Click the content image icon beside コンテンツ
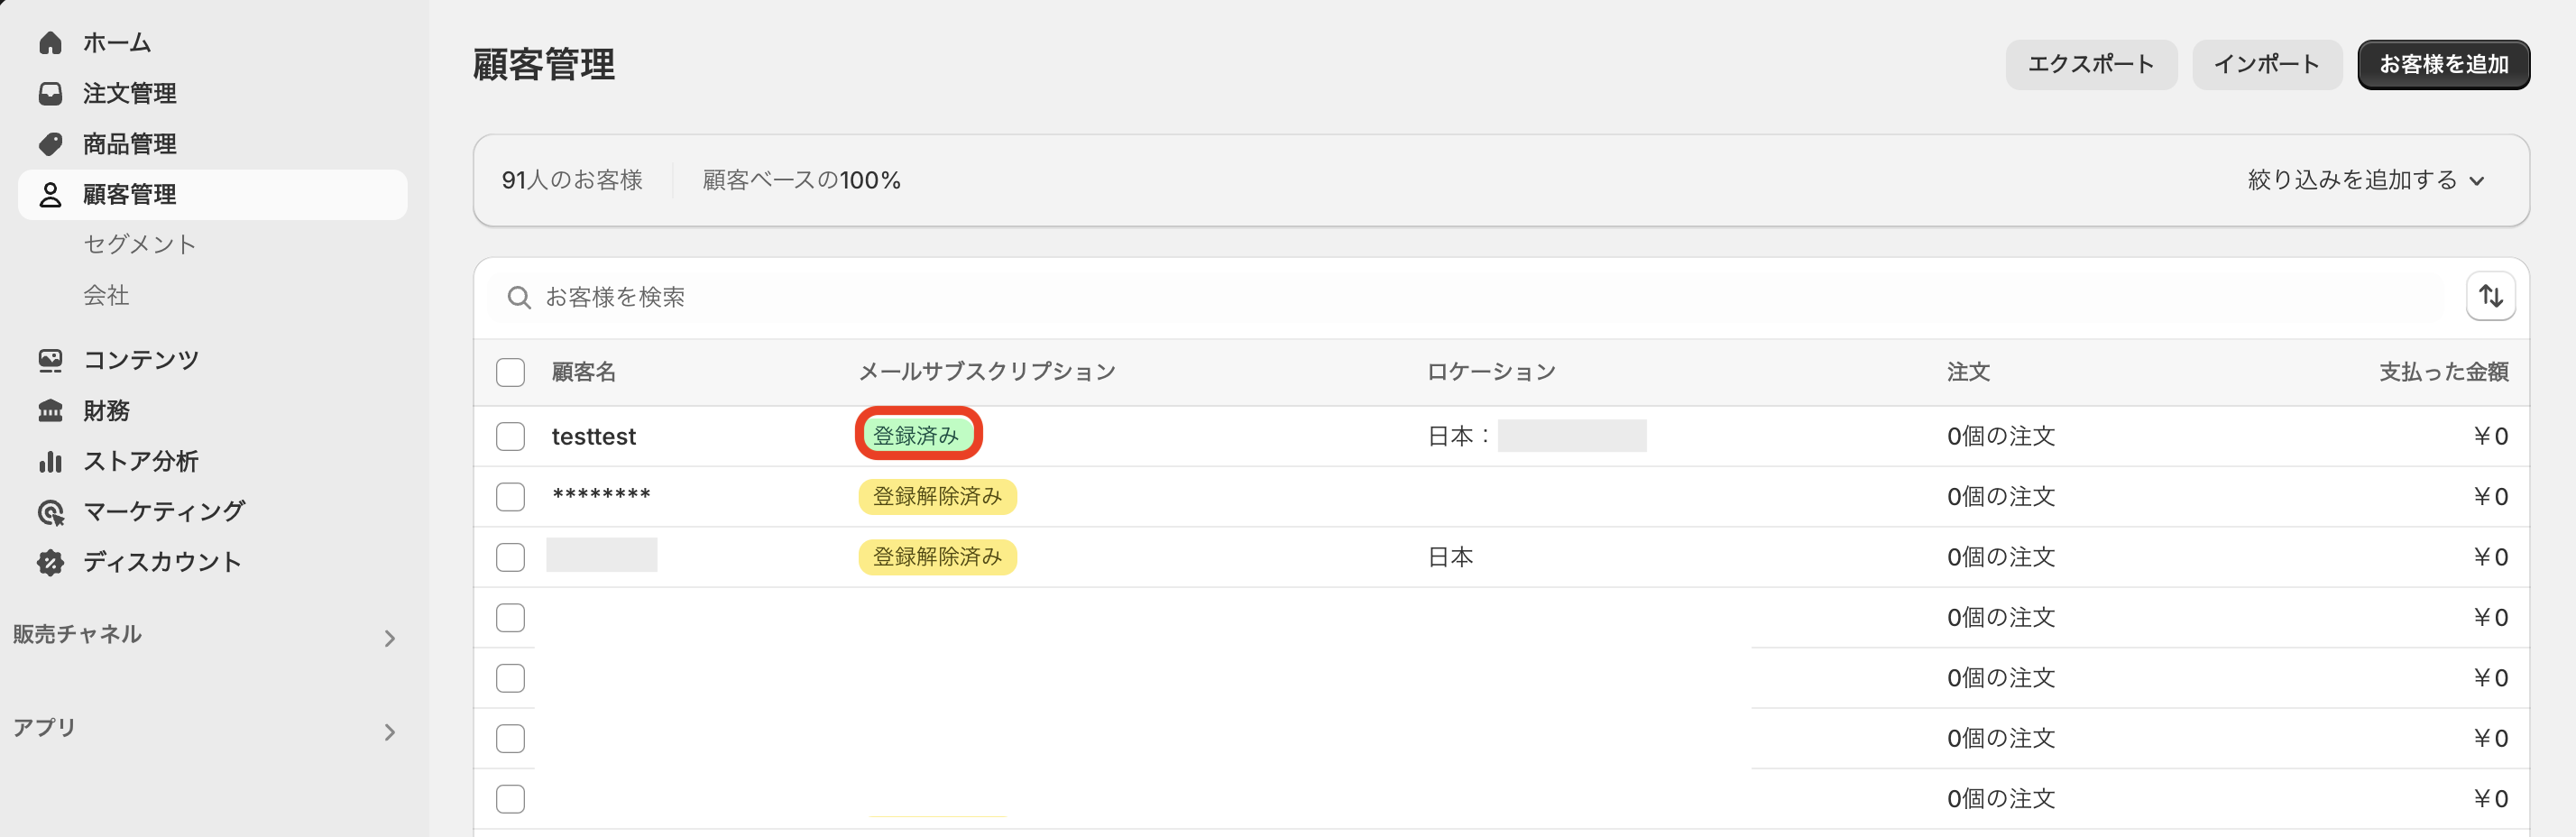Image resolution: width=2576 pixels, height=837 pixels. click(50, 360)
